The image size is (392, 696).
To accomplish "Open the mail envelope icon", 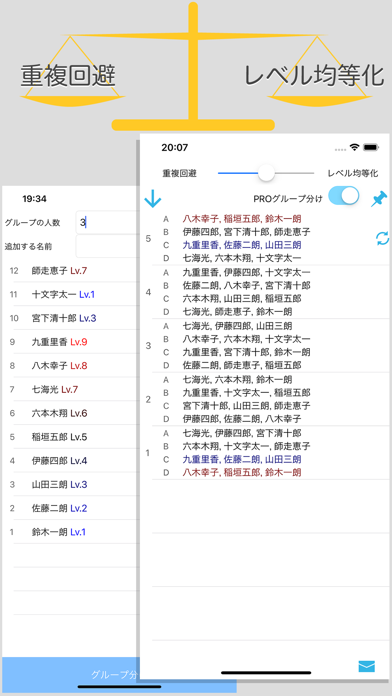I will tap(367, 666).
